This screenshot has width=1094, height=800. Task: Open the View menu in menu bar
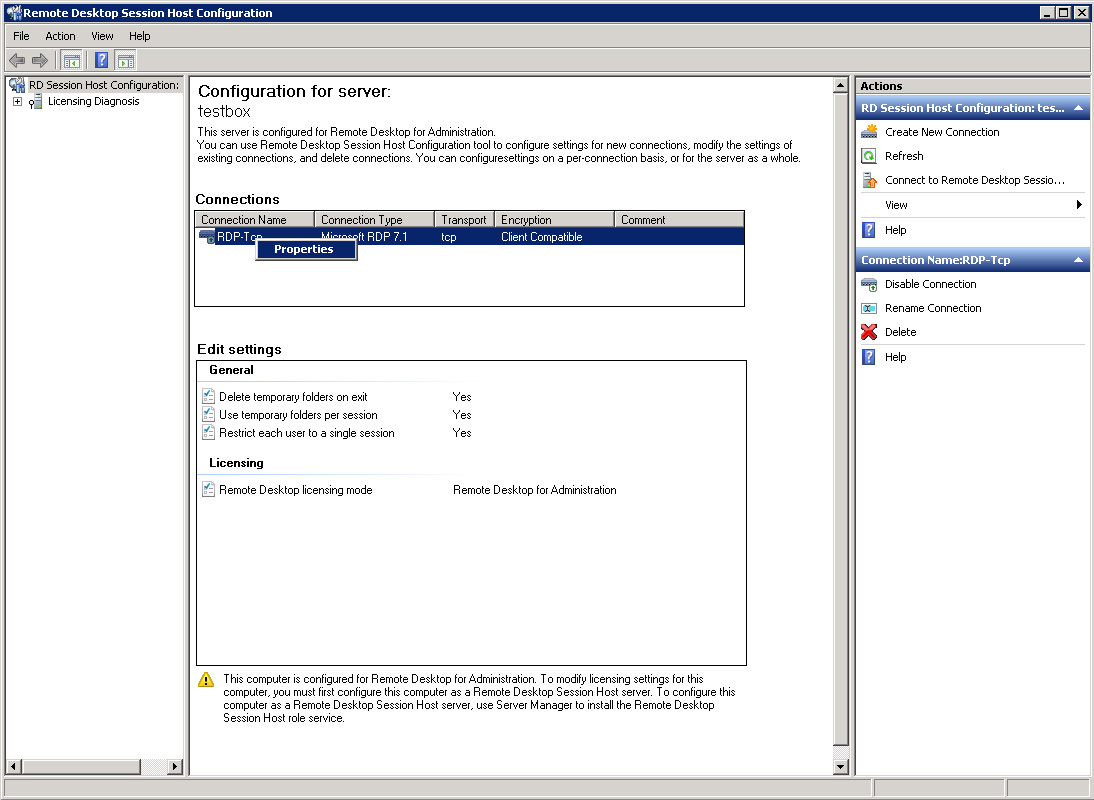[102, 36]
